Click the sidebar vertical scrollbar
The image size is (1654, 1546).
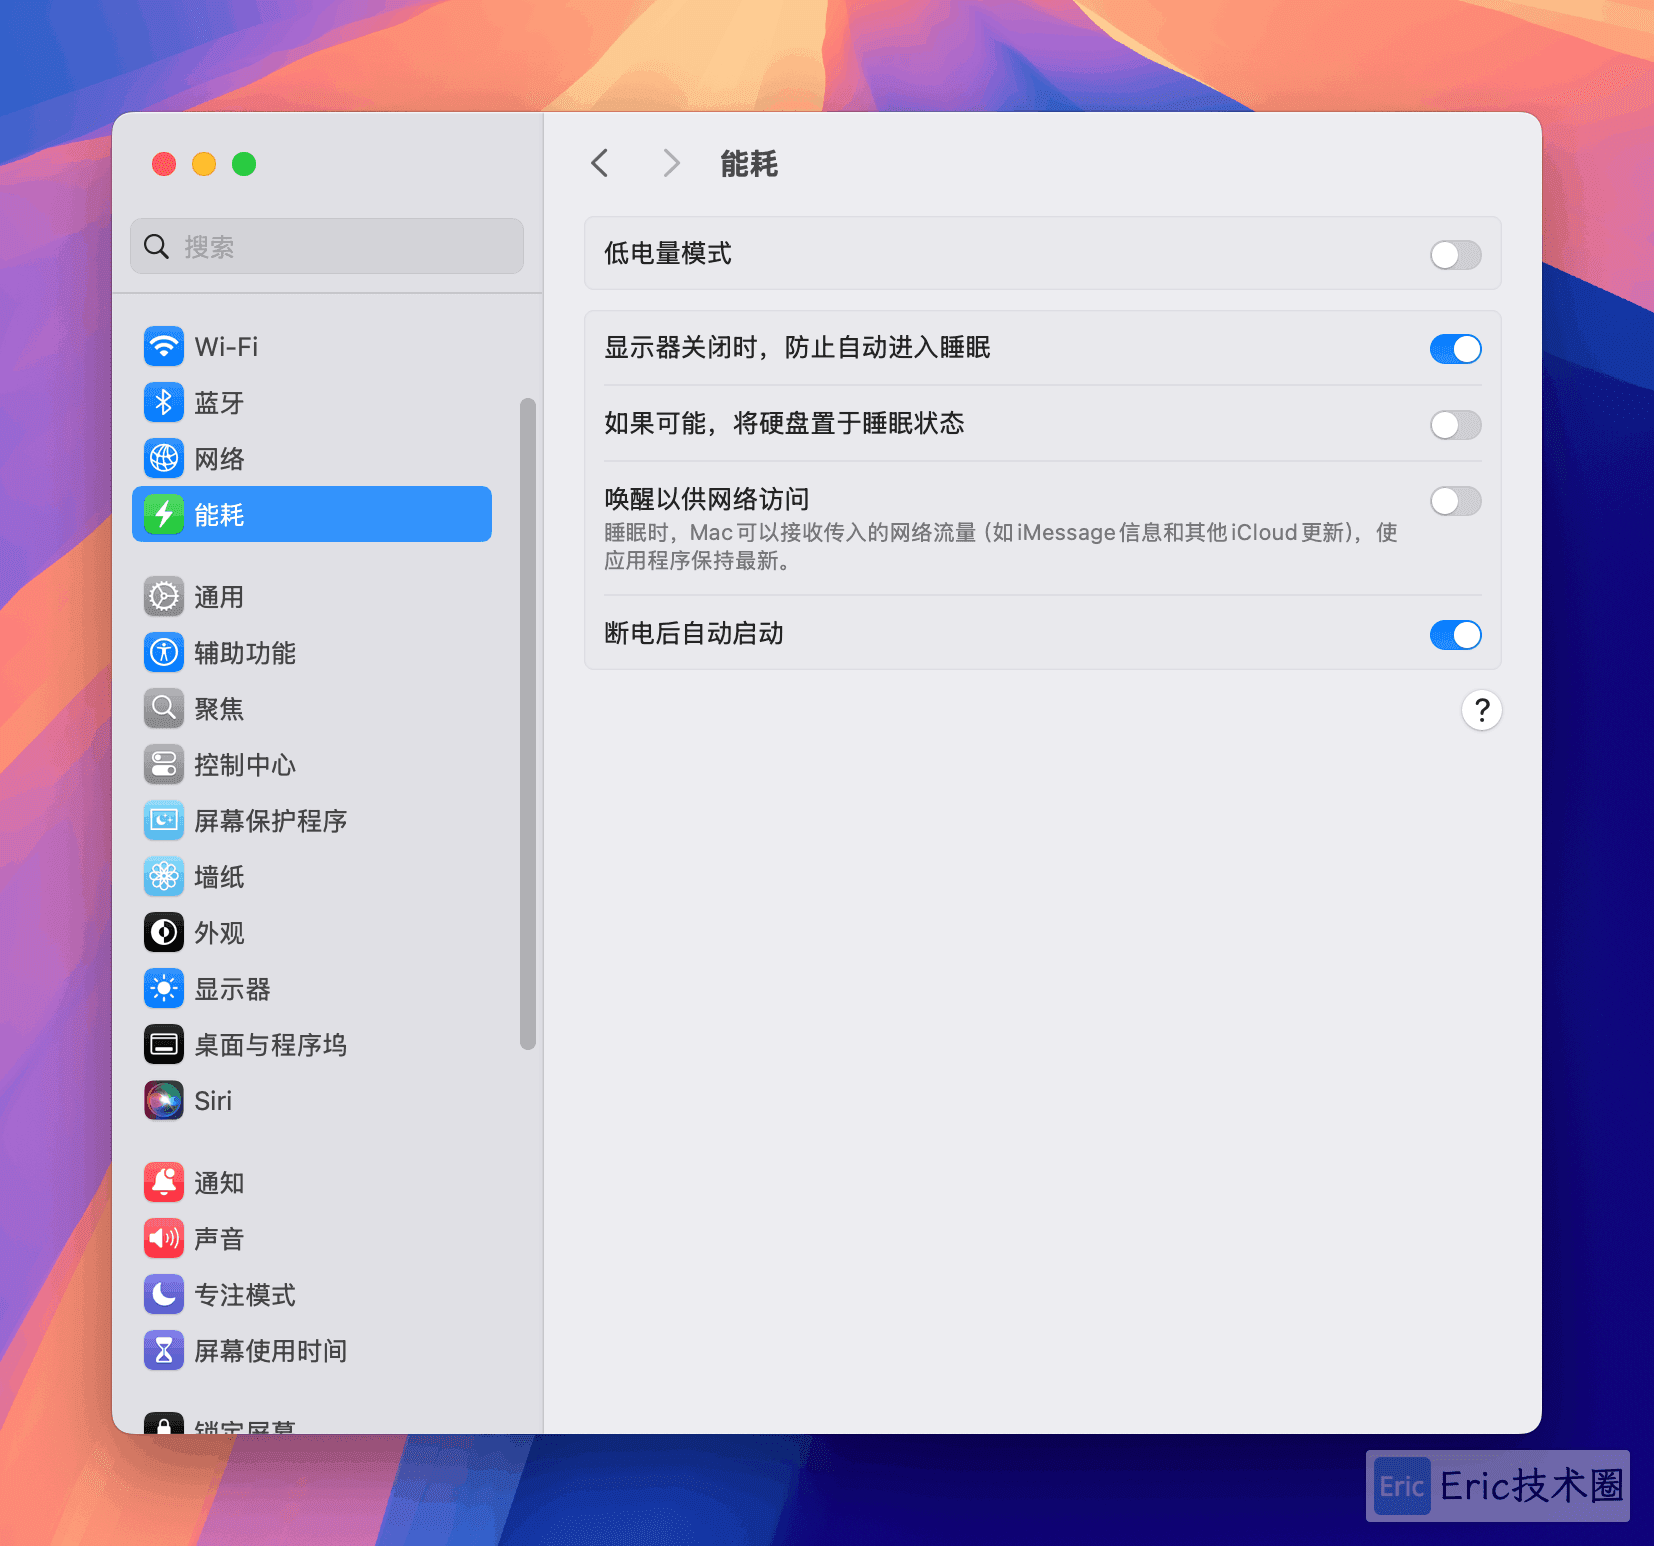tap(528, 724)
